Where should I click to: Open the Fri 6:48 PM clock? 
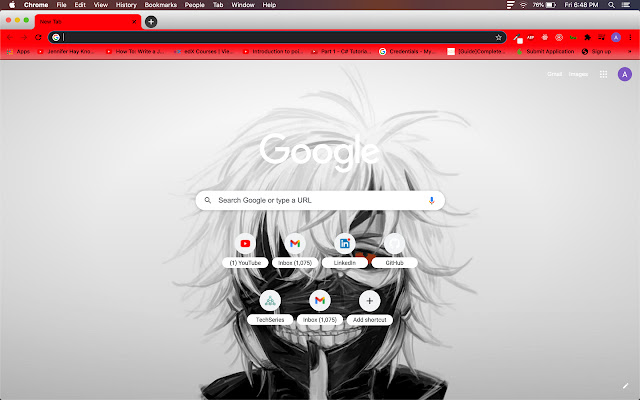[x=581, y=5]
